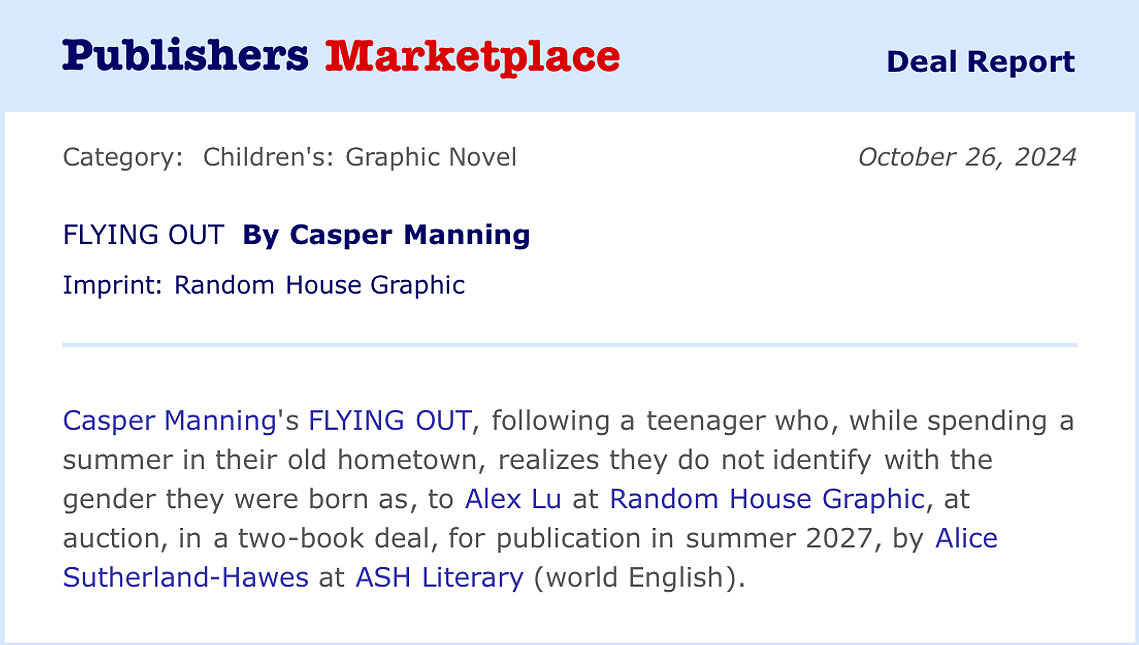This screenshot has width=1139, height=645.
Task: Click the FLYING OUT title heading
Action: point(143,235)
